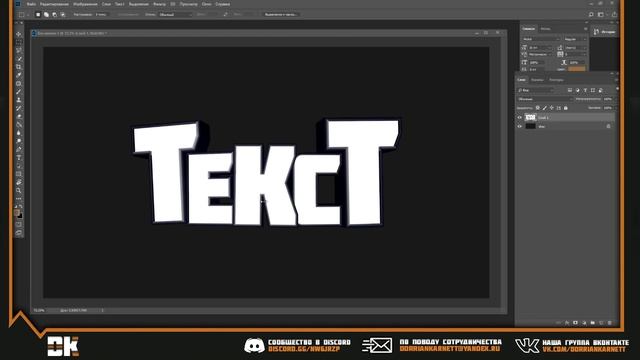Click Add to selection icon in options bar
640x360 pixels.
coord(46,14)
